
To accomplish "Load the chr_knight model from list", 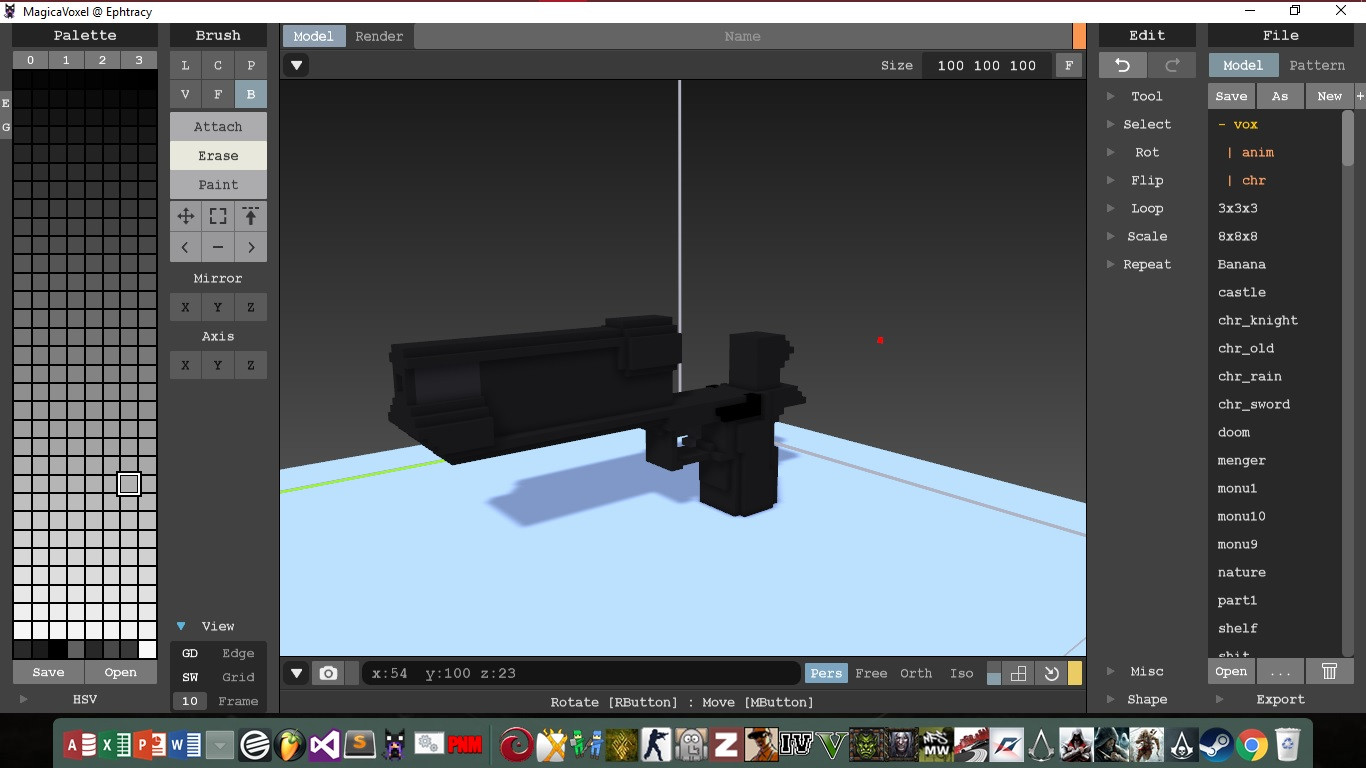I will (1257, 320).
